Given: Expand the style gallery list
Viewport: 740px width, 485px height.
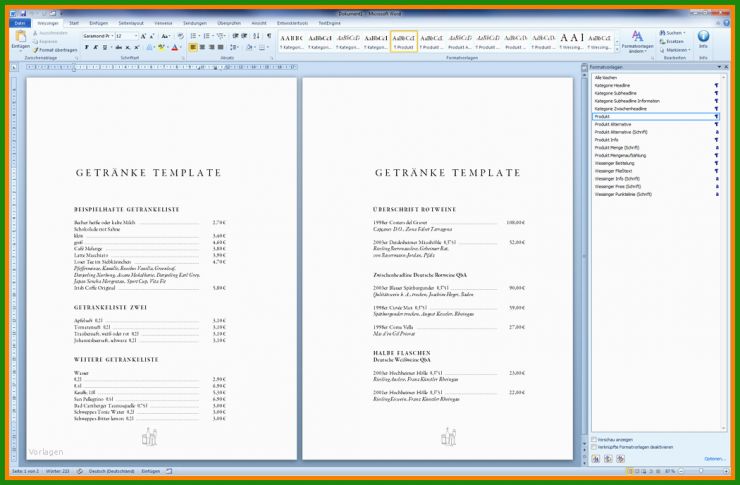Looking at the screenshot, I should 617,50.
